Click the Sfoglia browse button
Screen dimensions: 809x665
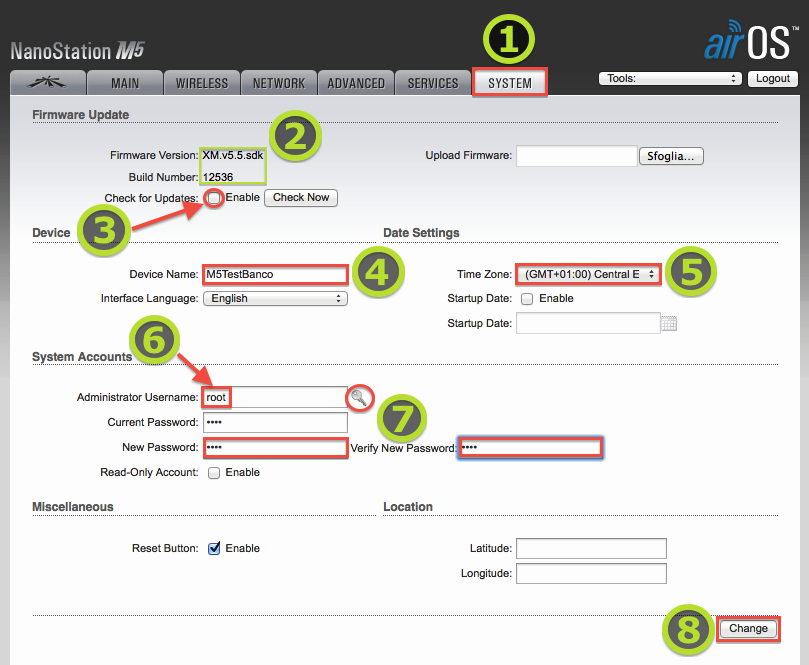(672, 156)
